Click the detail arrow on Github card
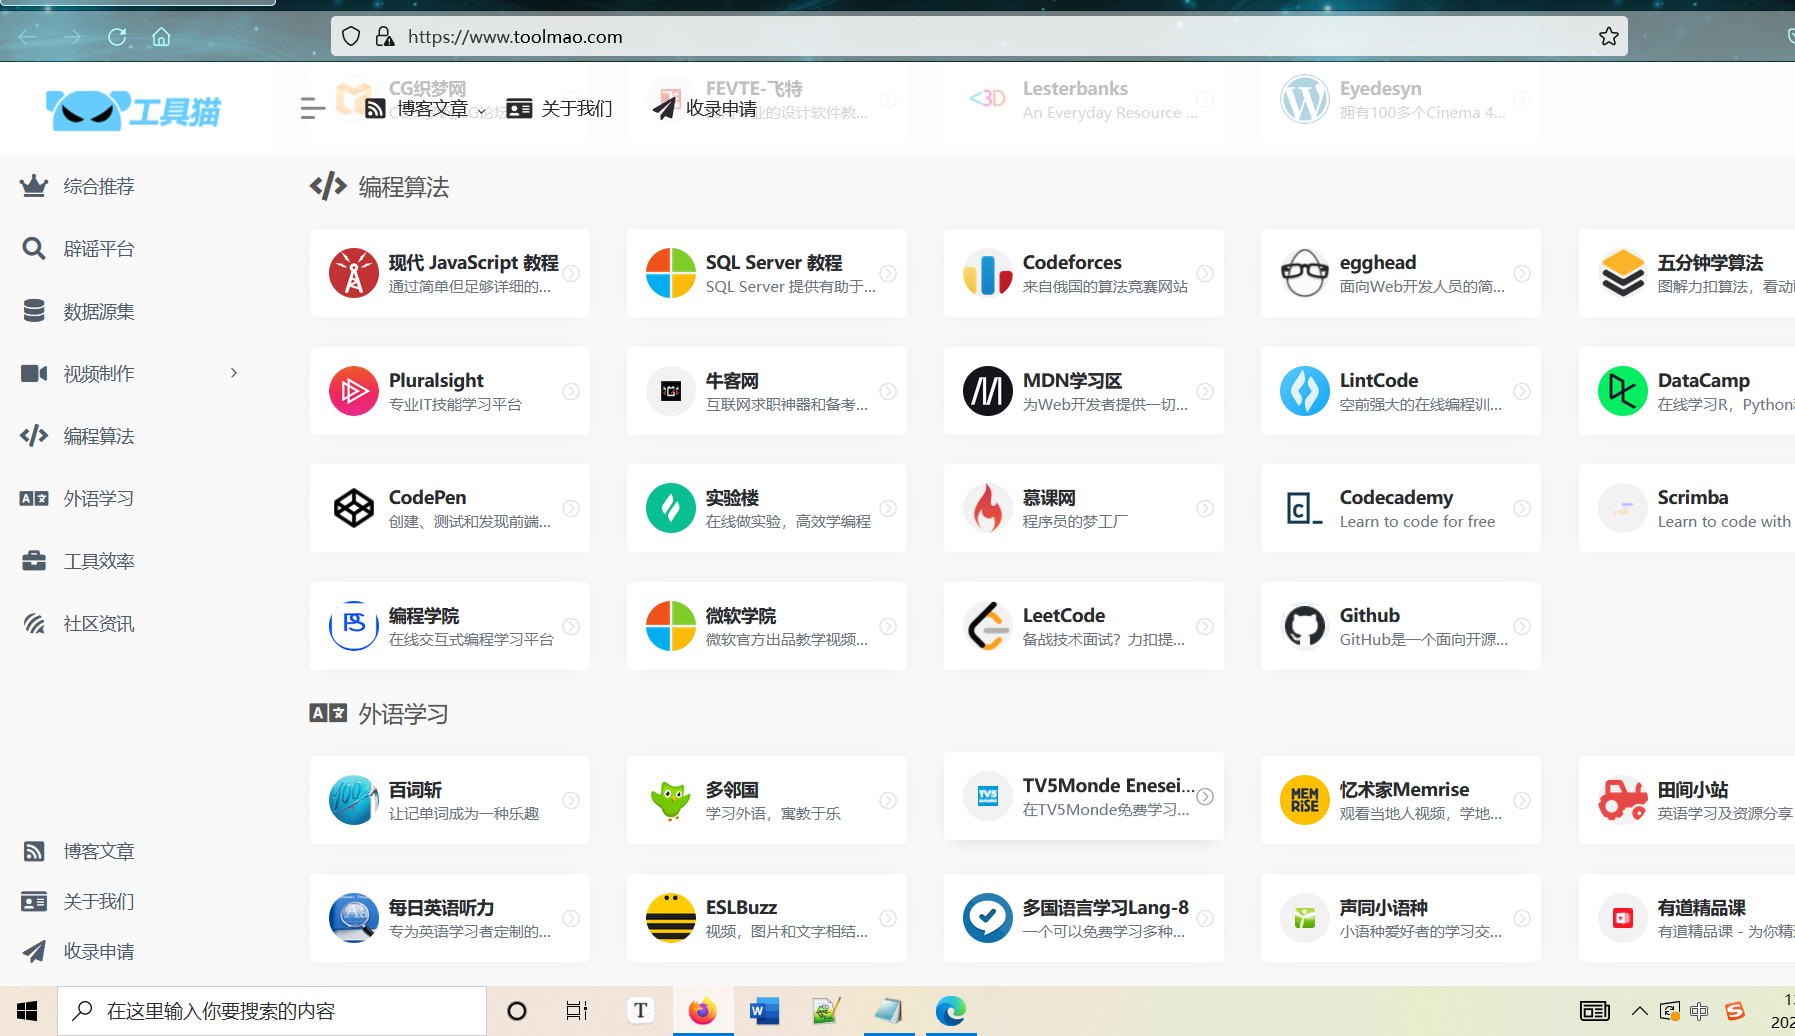This screenshot has height=1036, width=1795. [x=1522, y=626]
